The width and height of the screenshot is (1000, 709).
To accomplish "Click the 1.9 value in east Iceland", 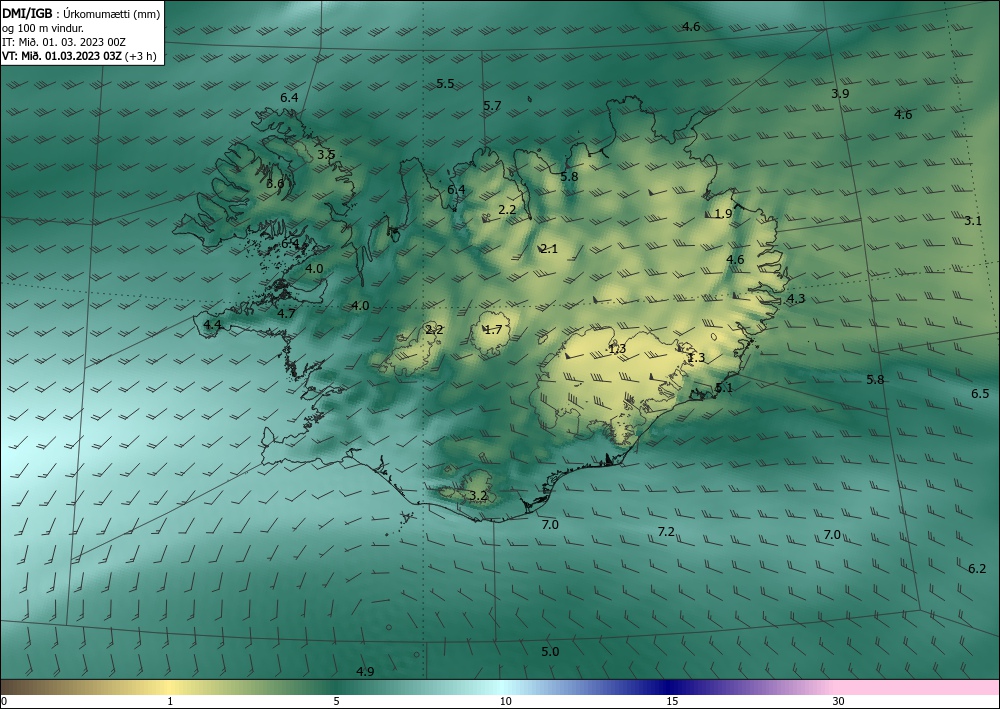I will (x=723, y=214).
